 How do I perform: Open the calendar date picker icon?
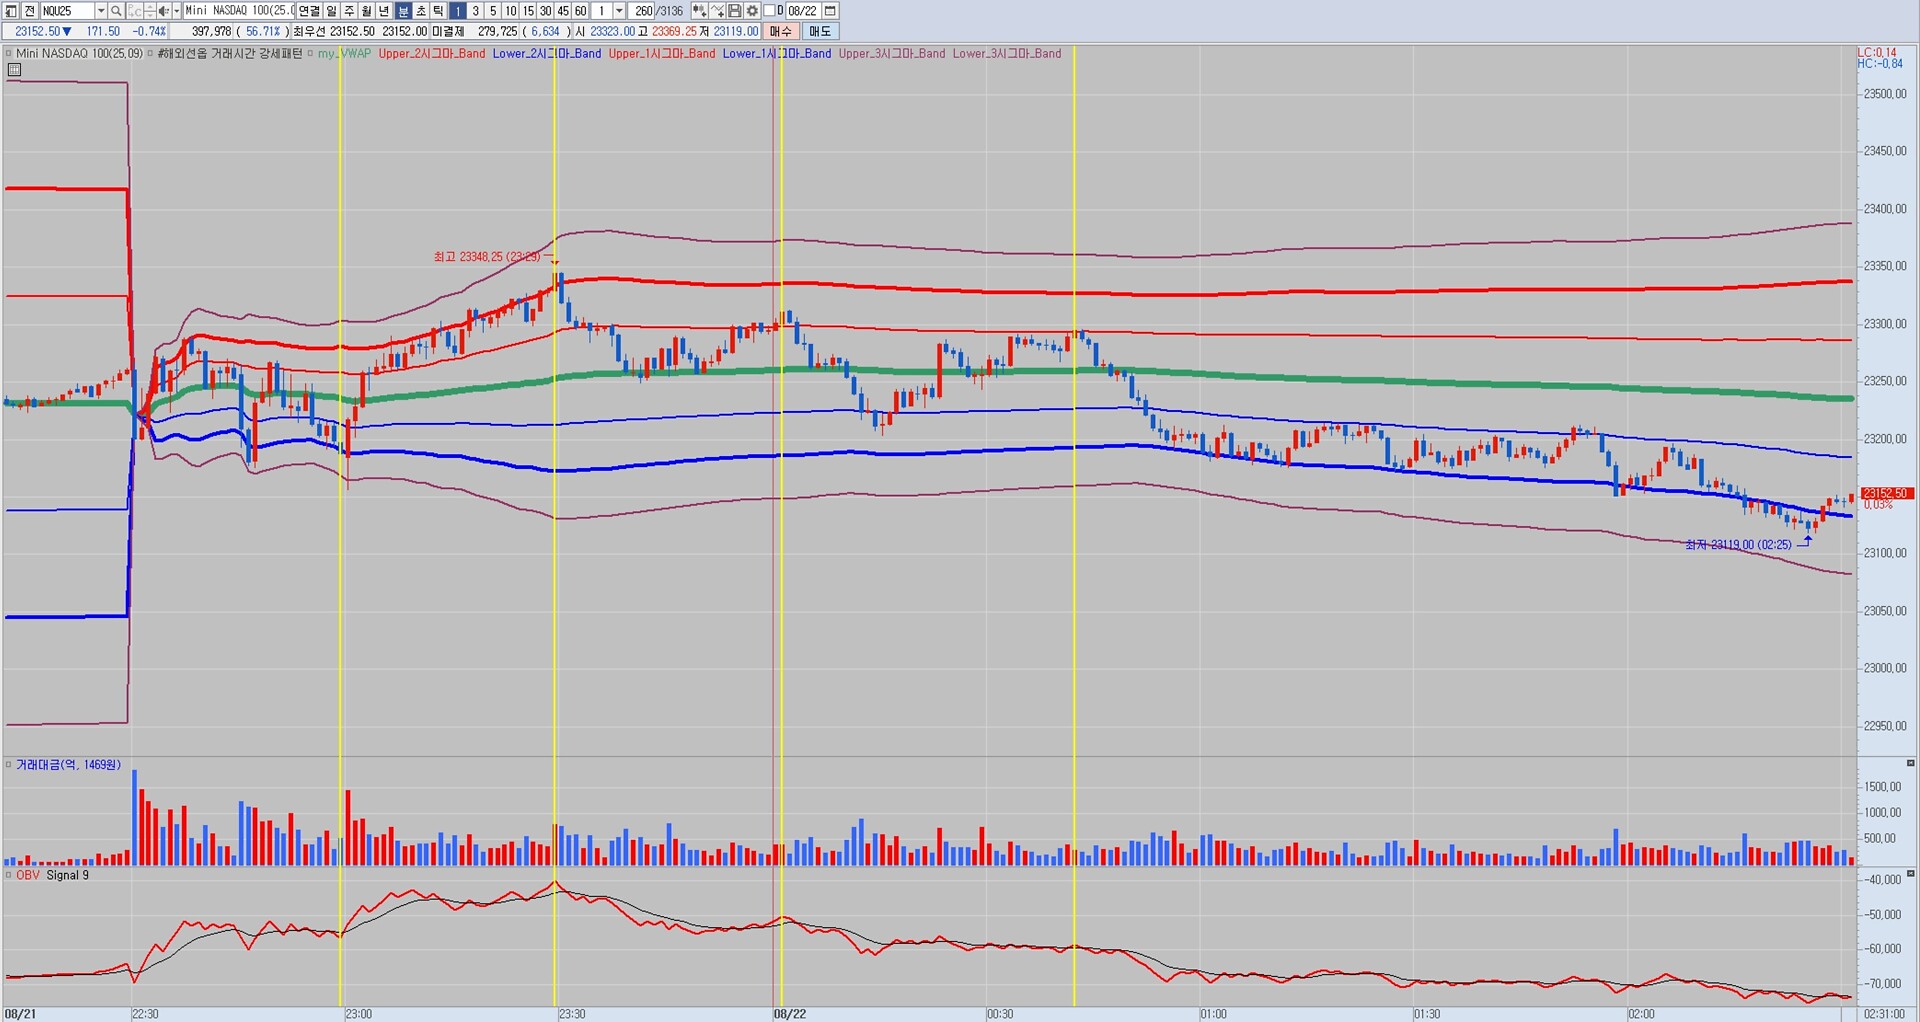(830, 11)
